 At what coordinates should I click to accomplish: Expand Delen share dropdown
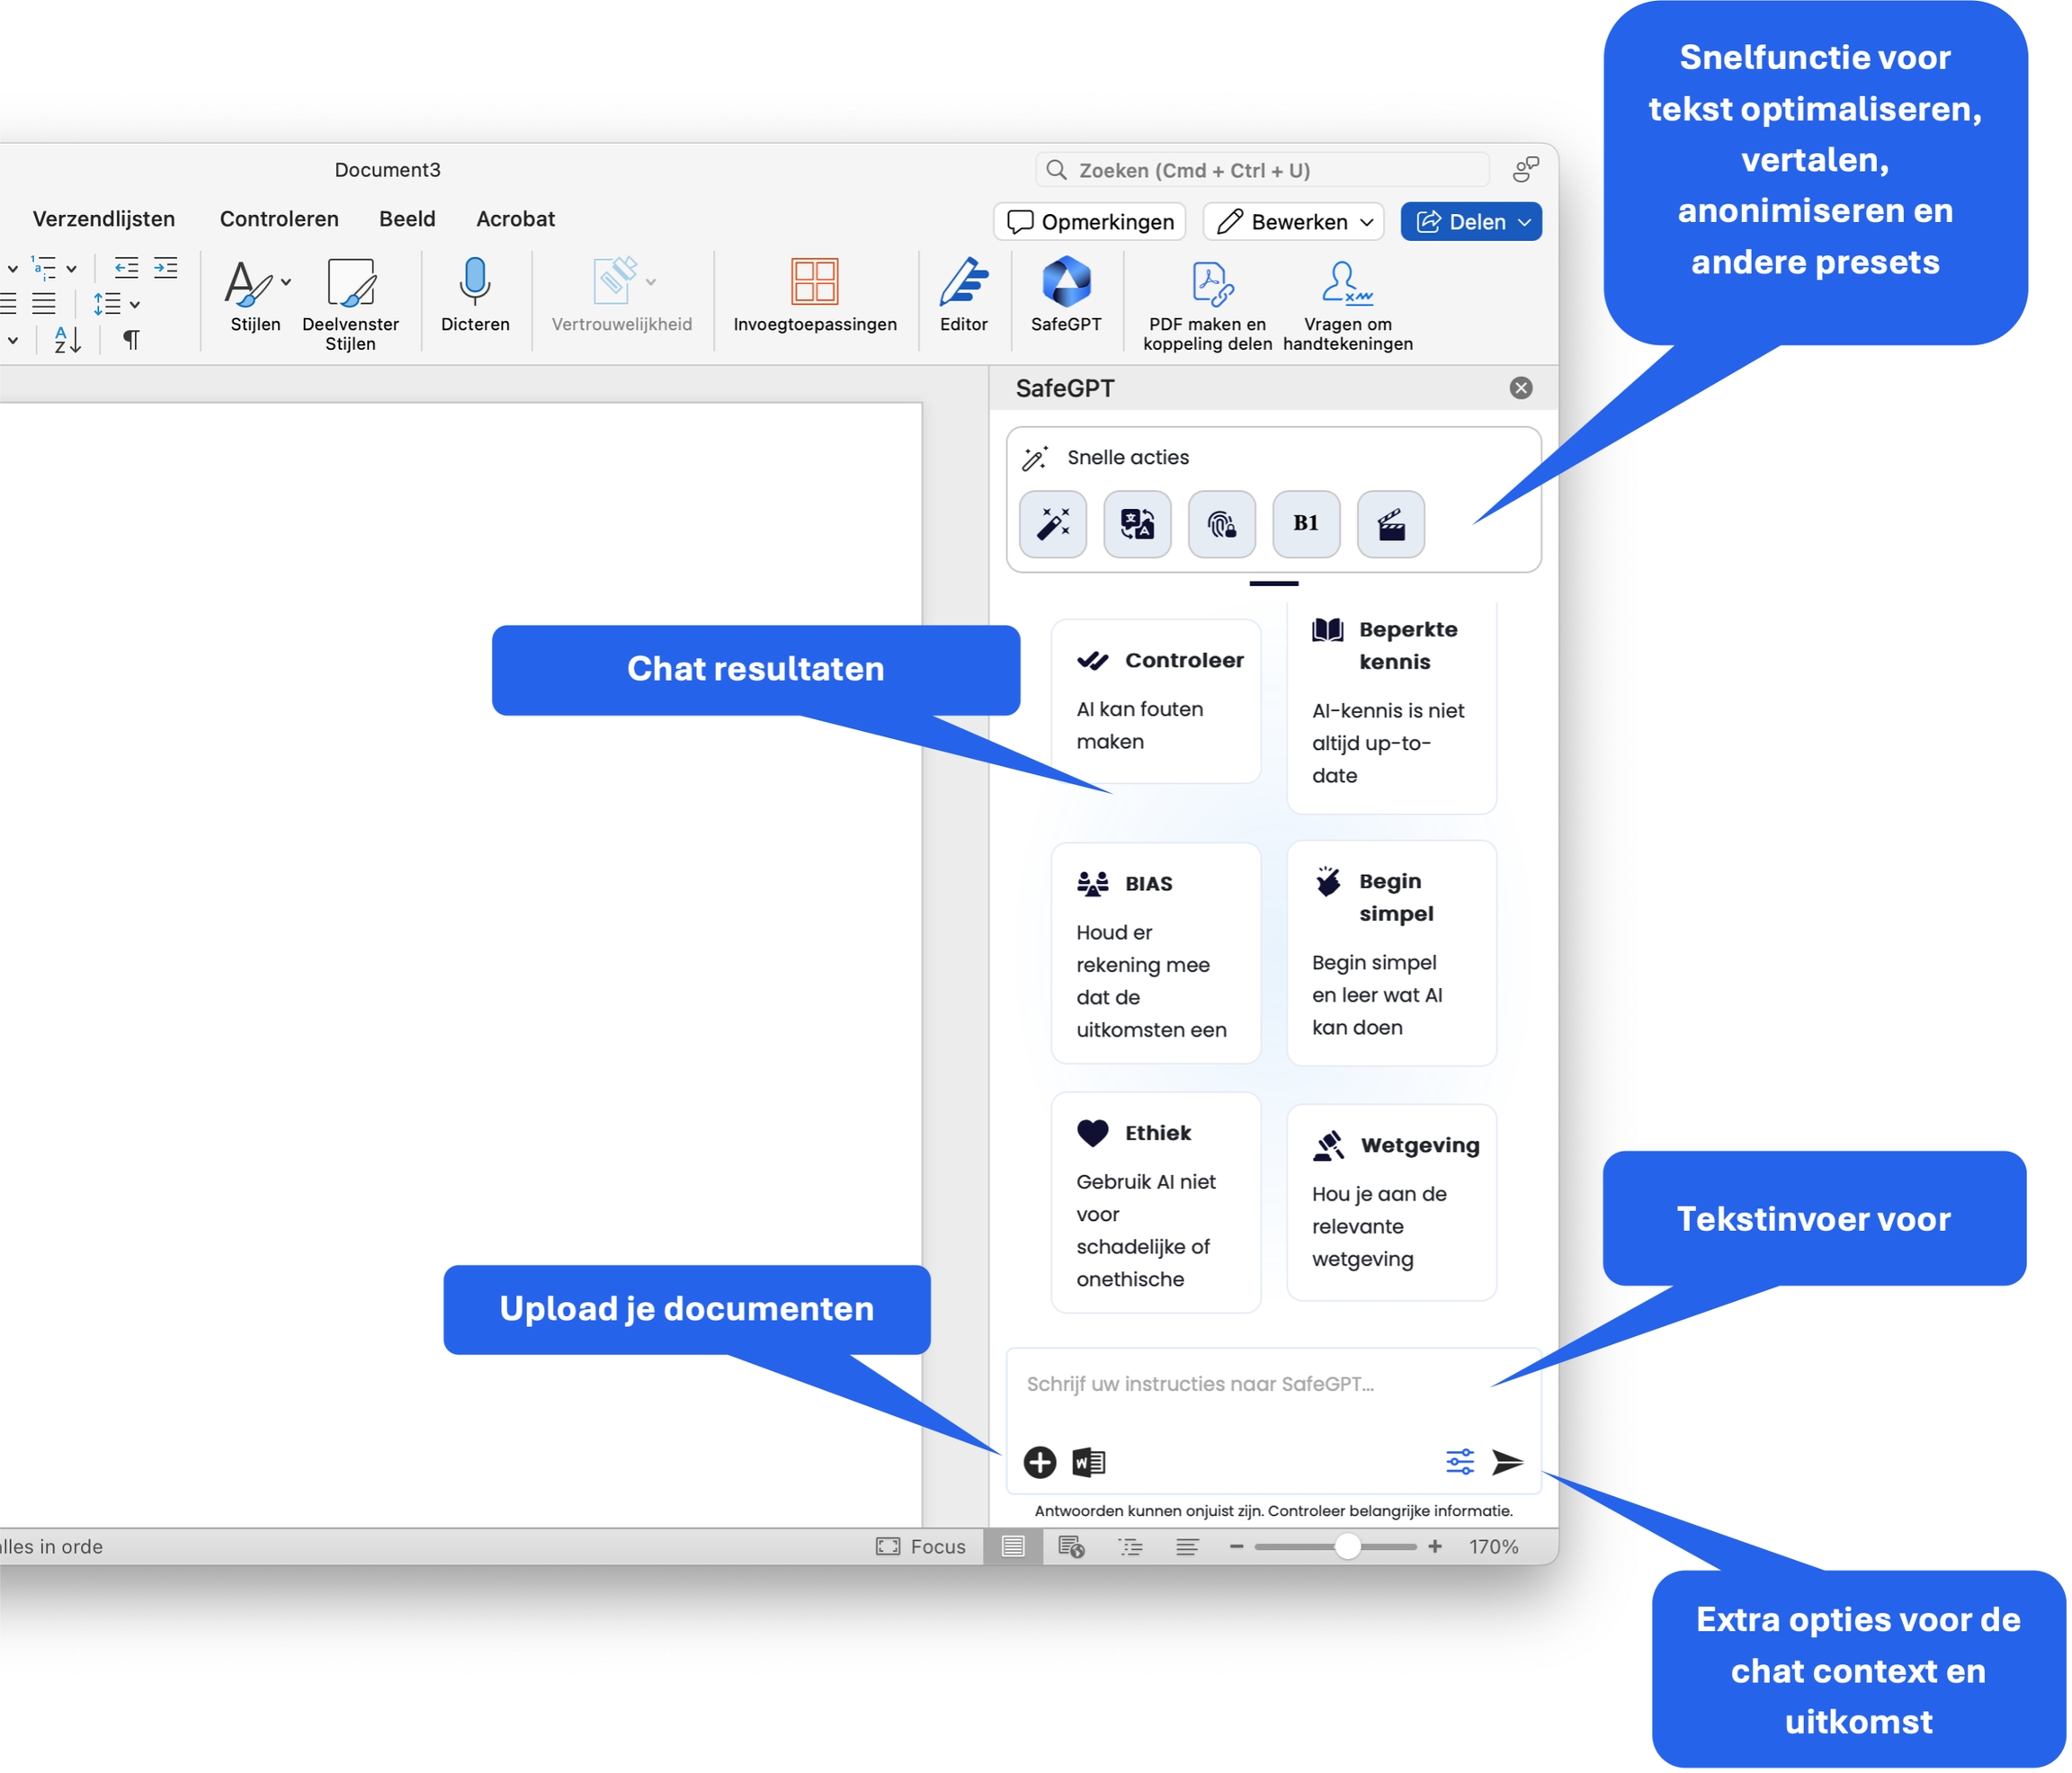coord(1525,222)
